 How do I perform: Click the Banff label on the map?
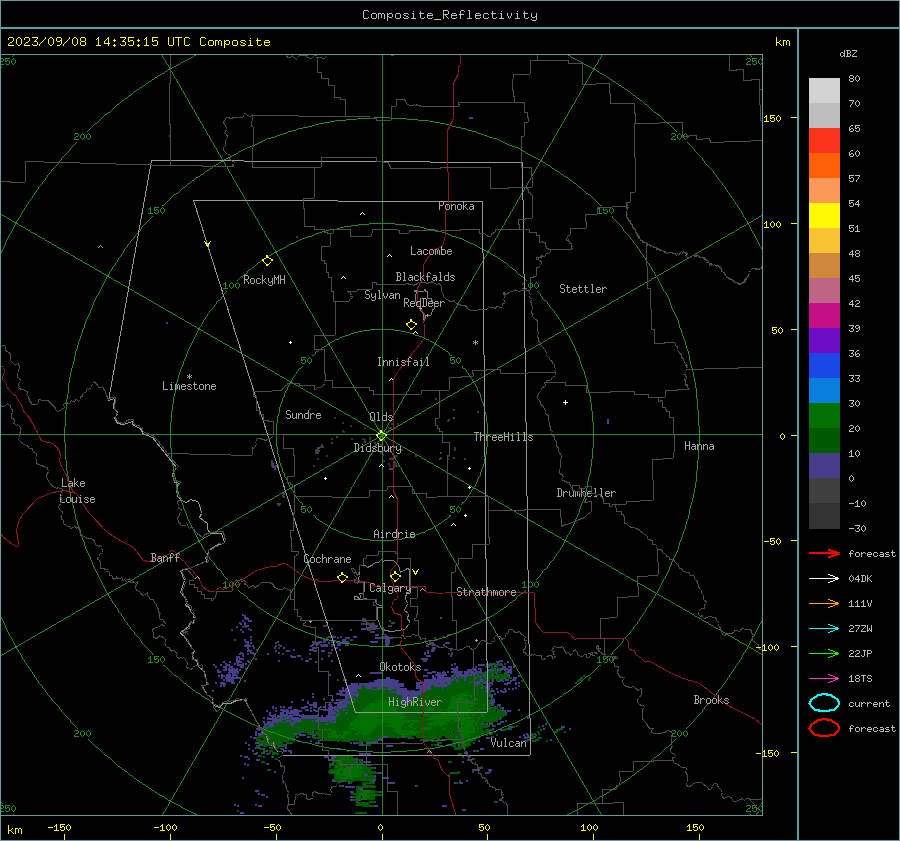[x=165, y=557]
